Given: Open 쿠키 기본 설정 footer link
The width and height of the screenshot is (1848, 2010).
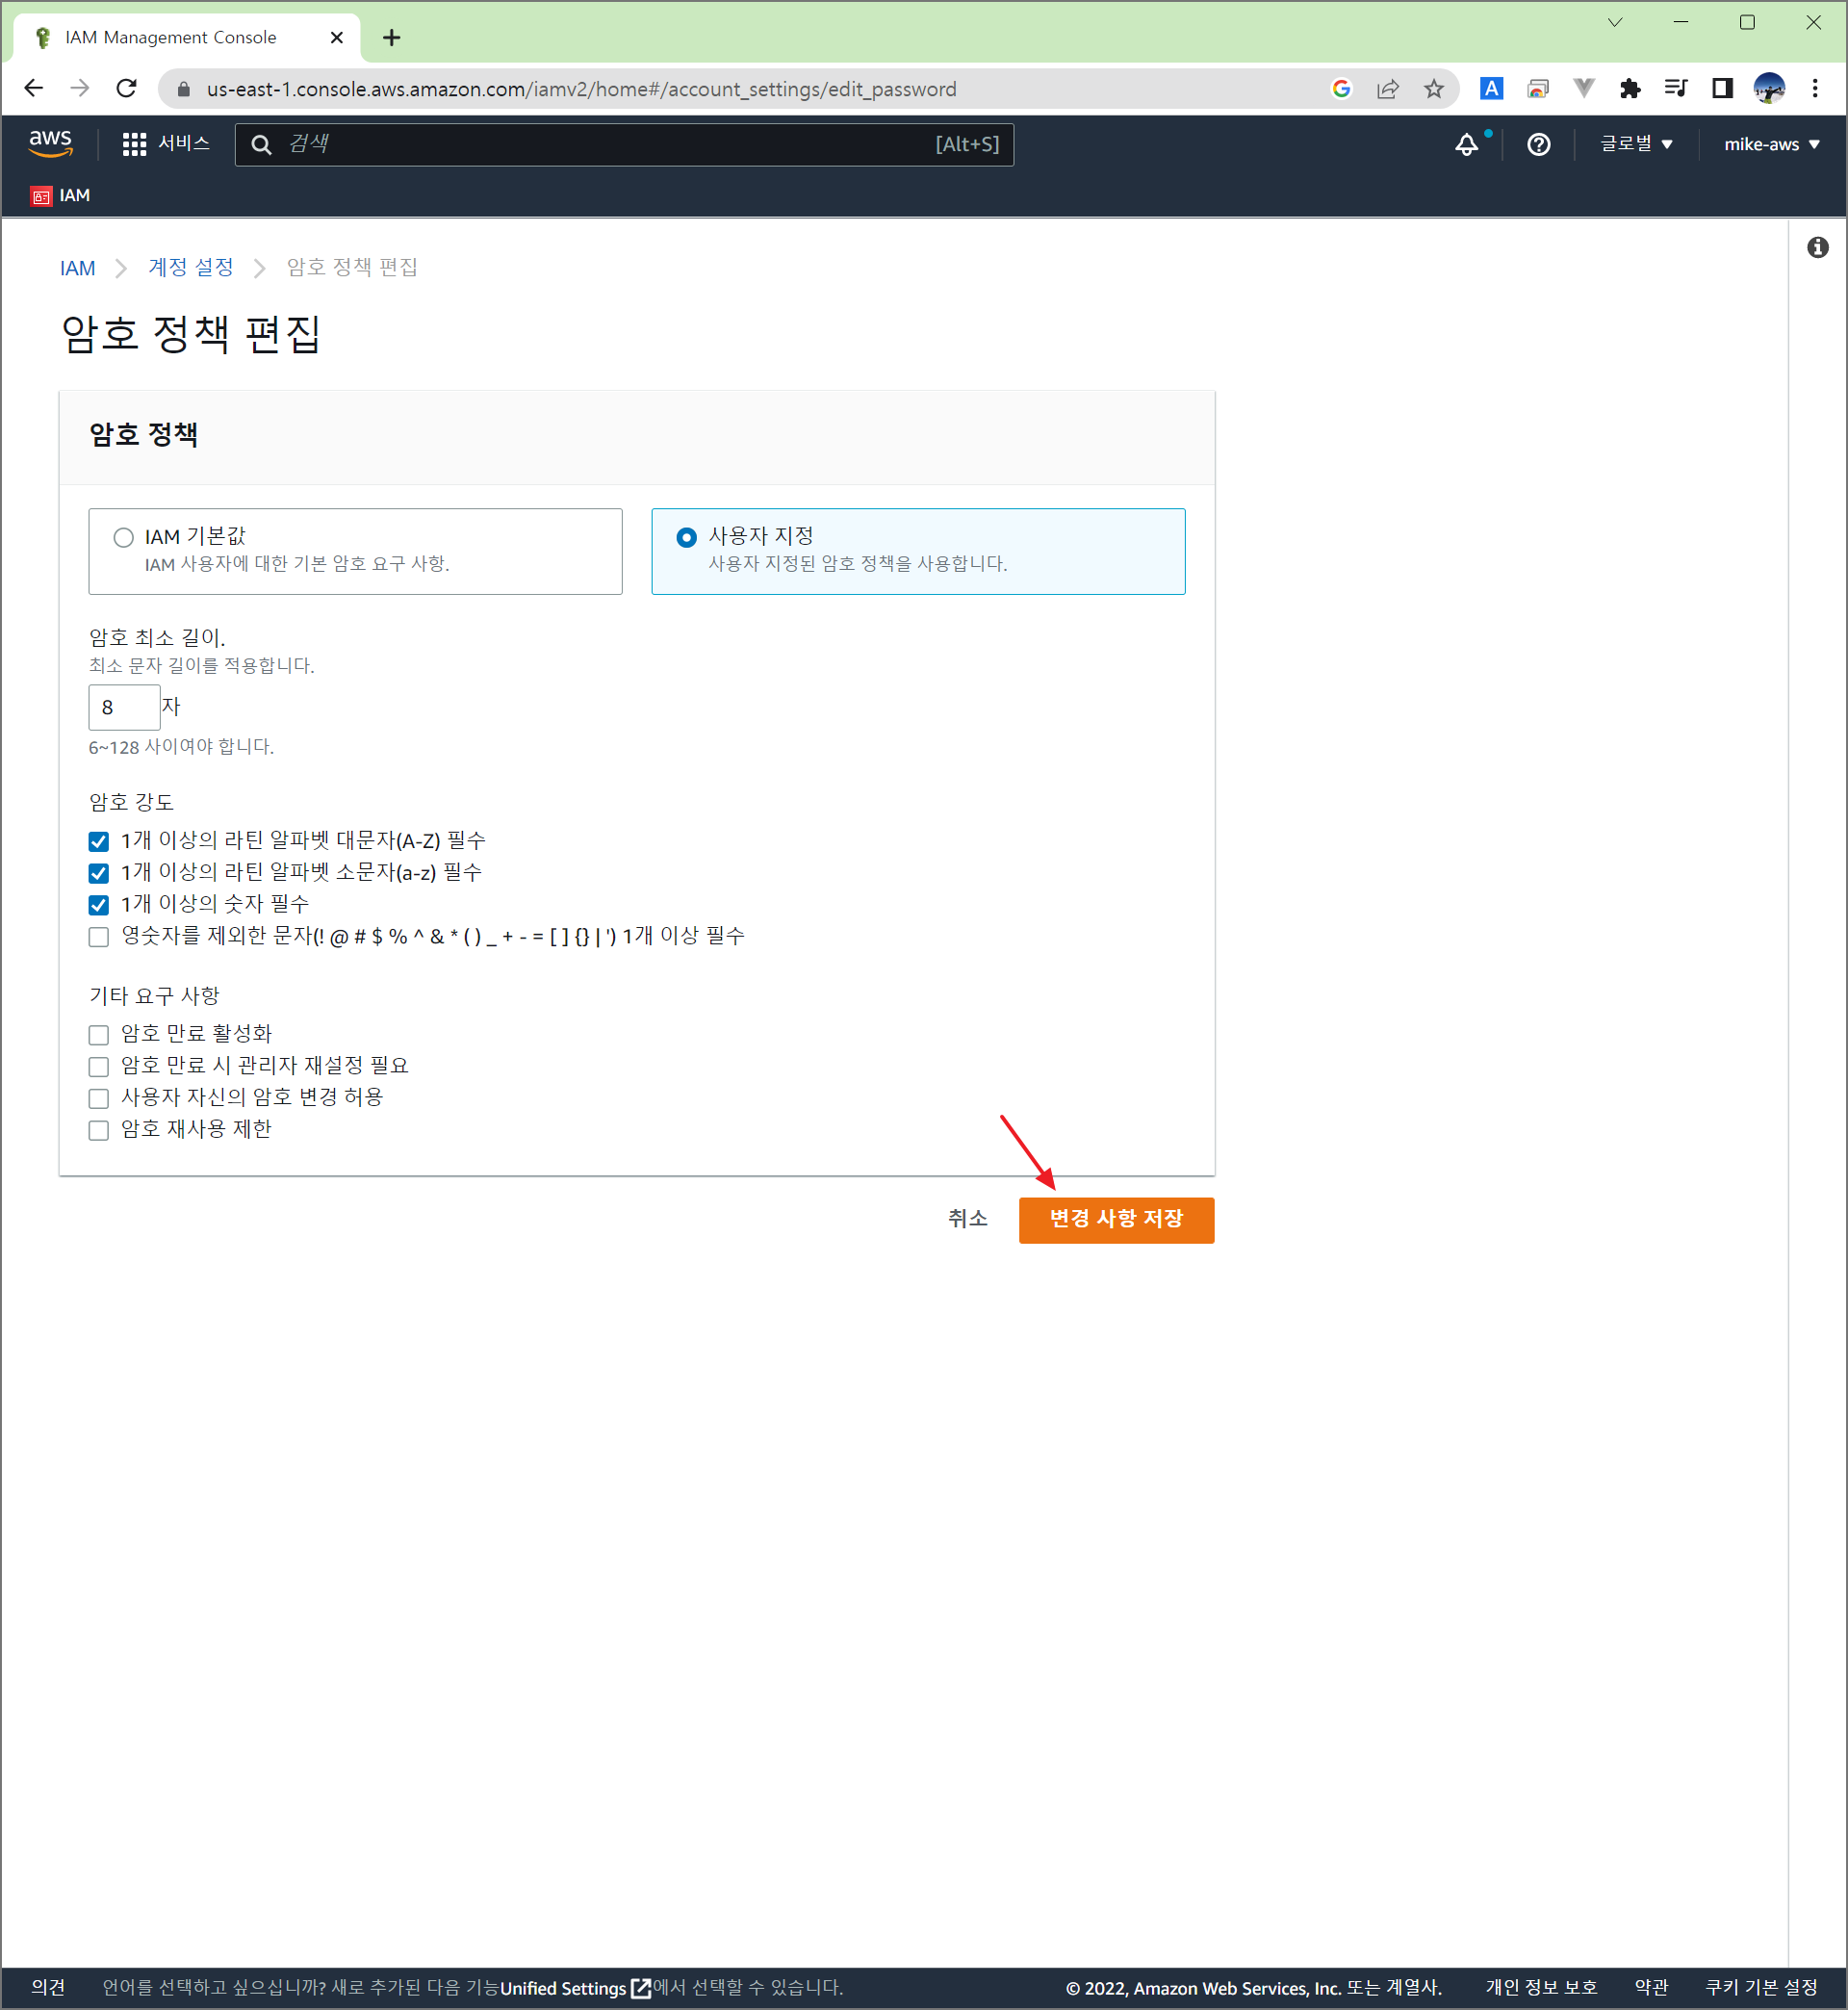Looking at the screenshot, I should pos(1761,1988).
